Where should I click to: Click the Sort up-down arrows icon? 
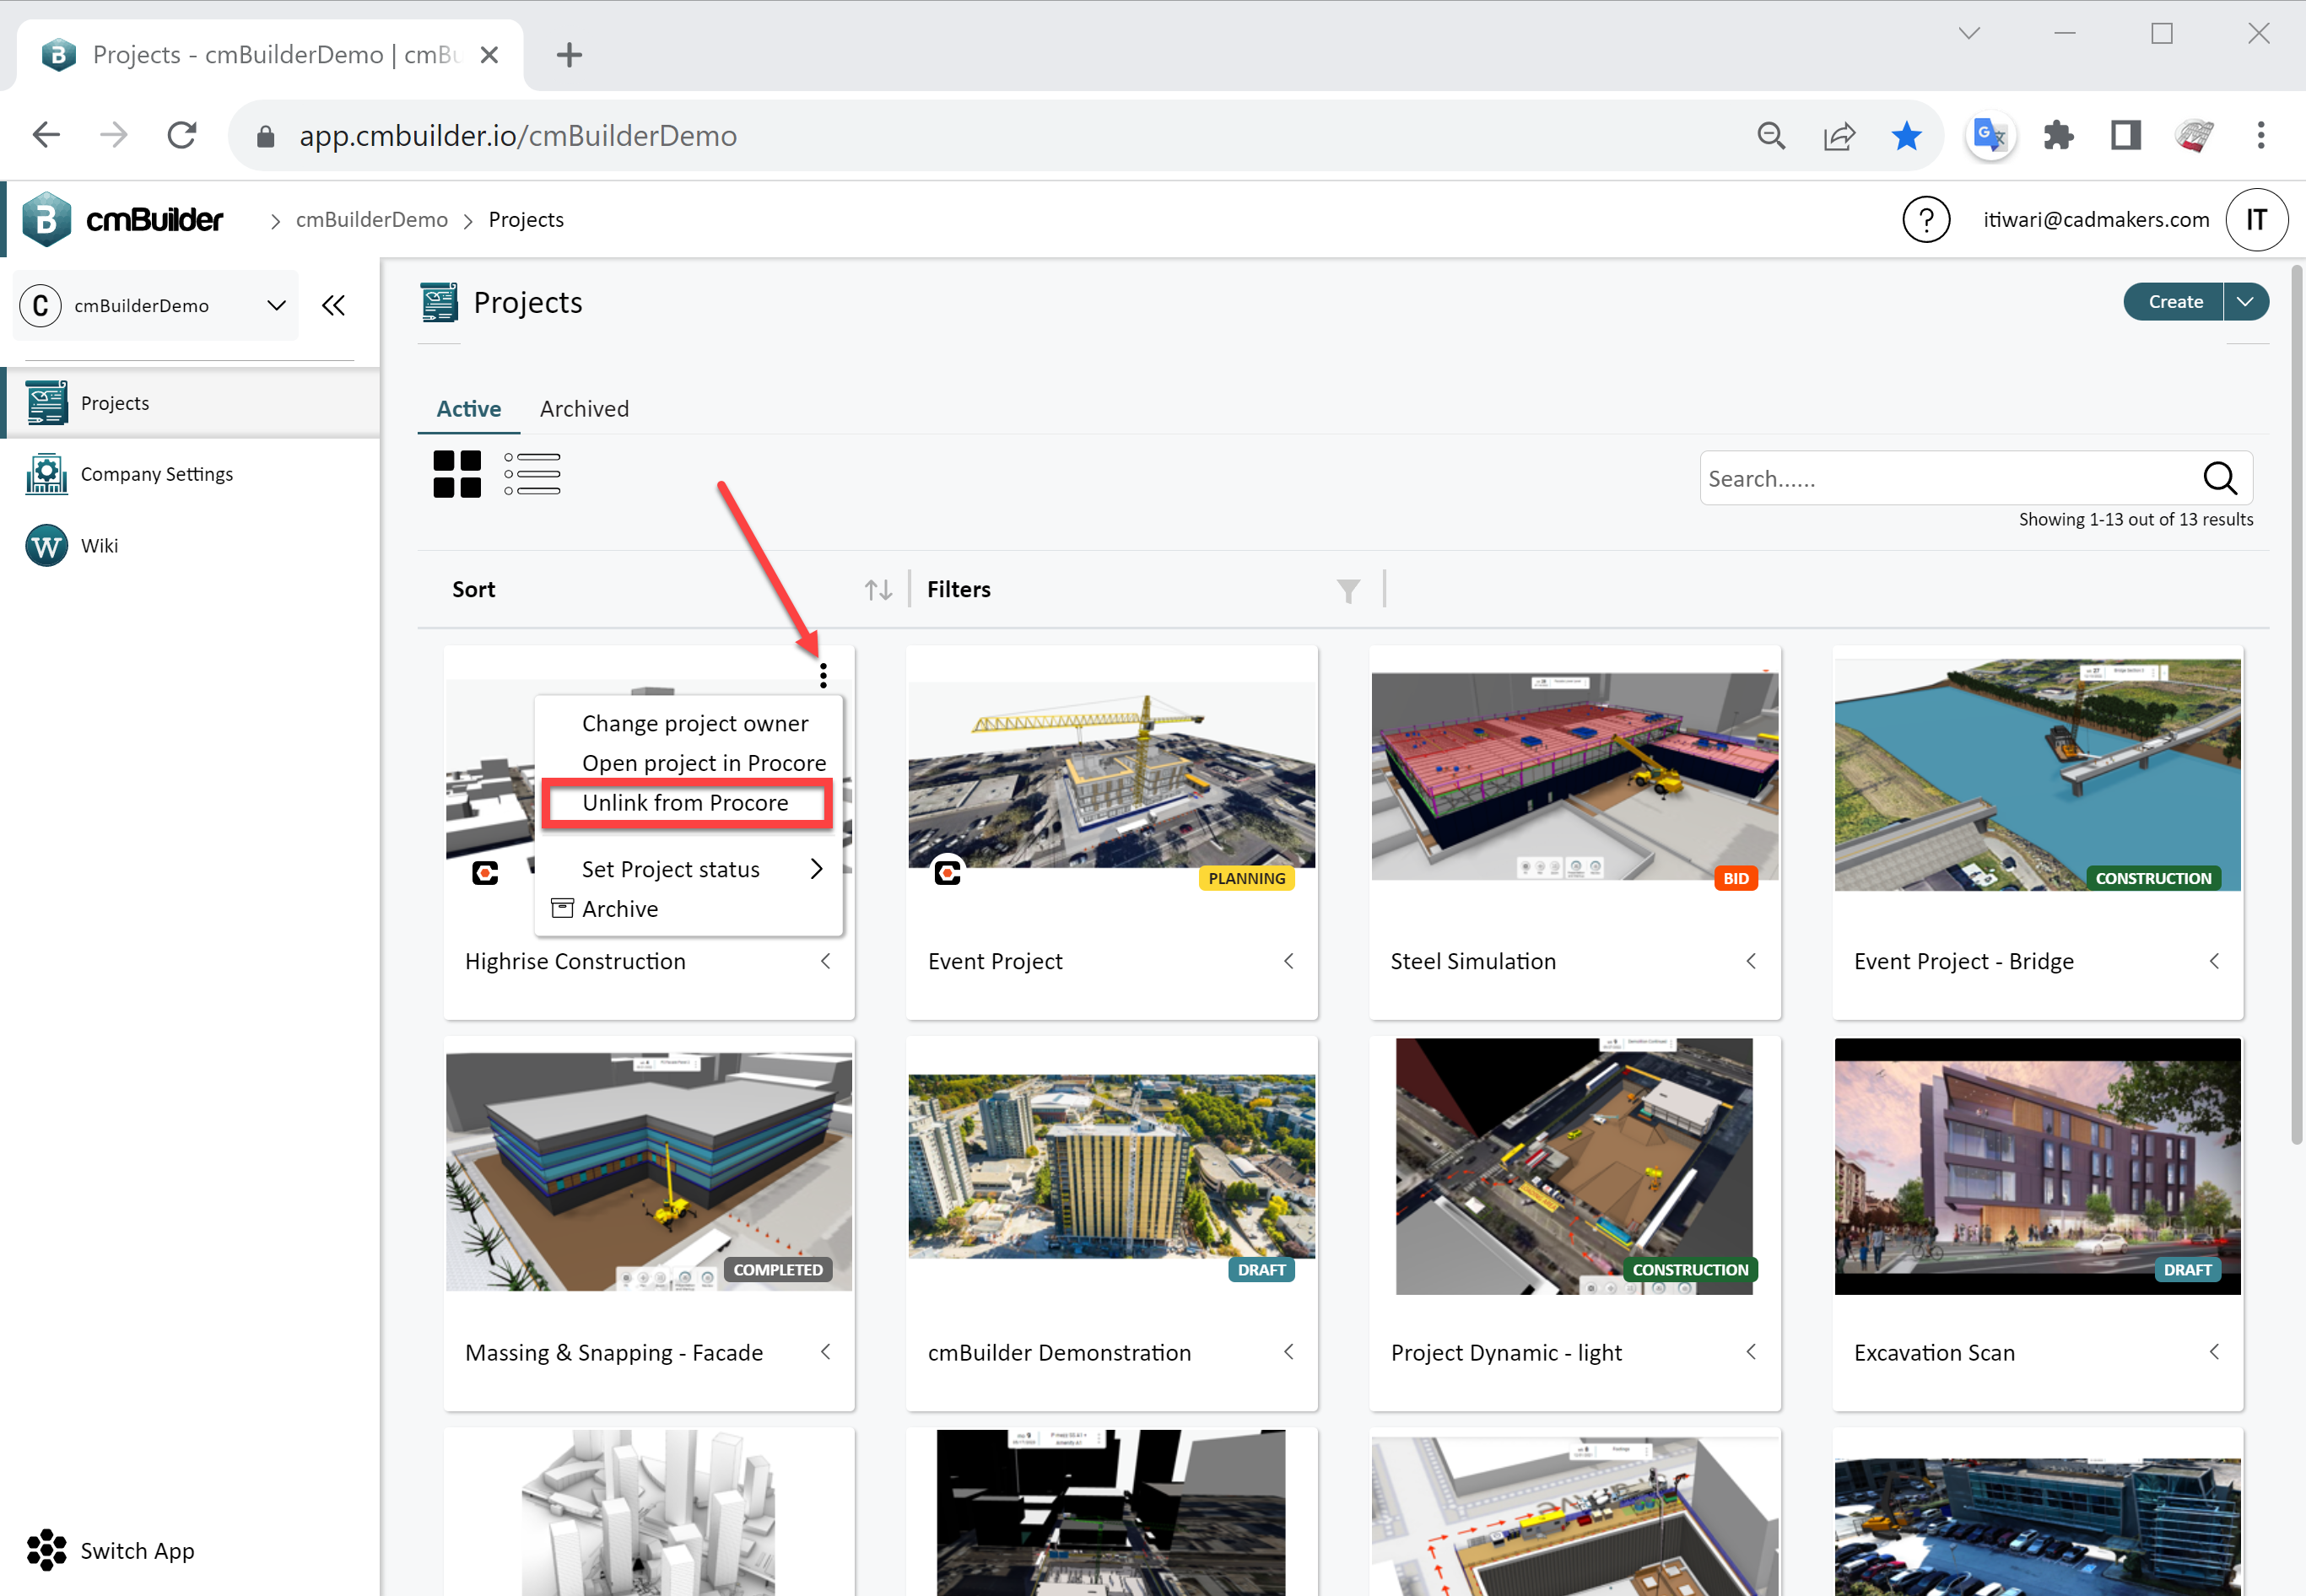(x=878, y=590)
